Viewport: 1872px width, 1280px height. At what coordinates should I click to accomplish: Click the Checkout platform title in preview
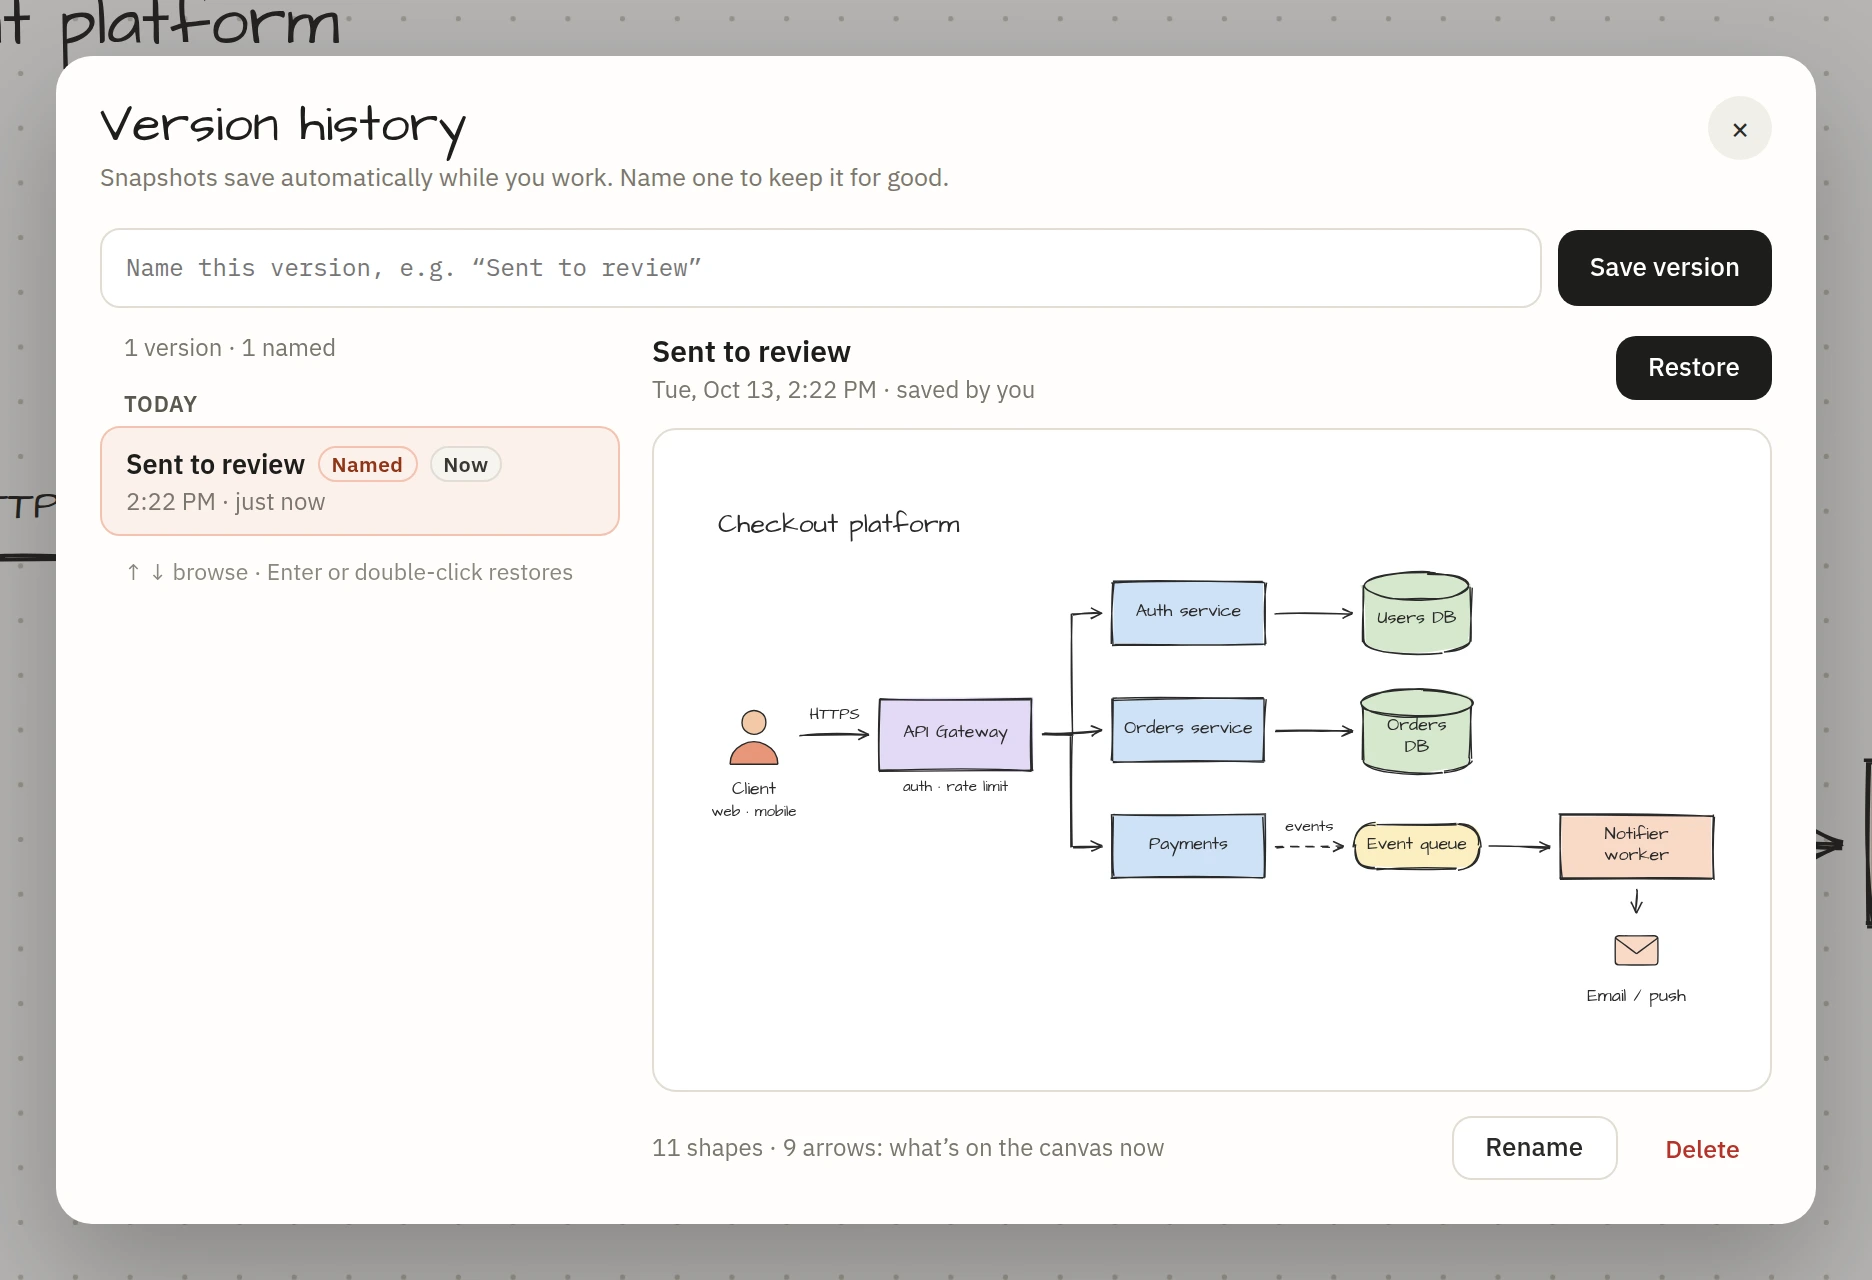(838, 524)
